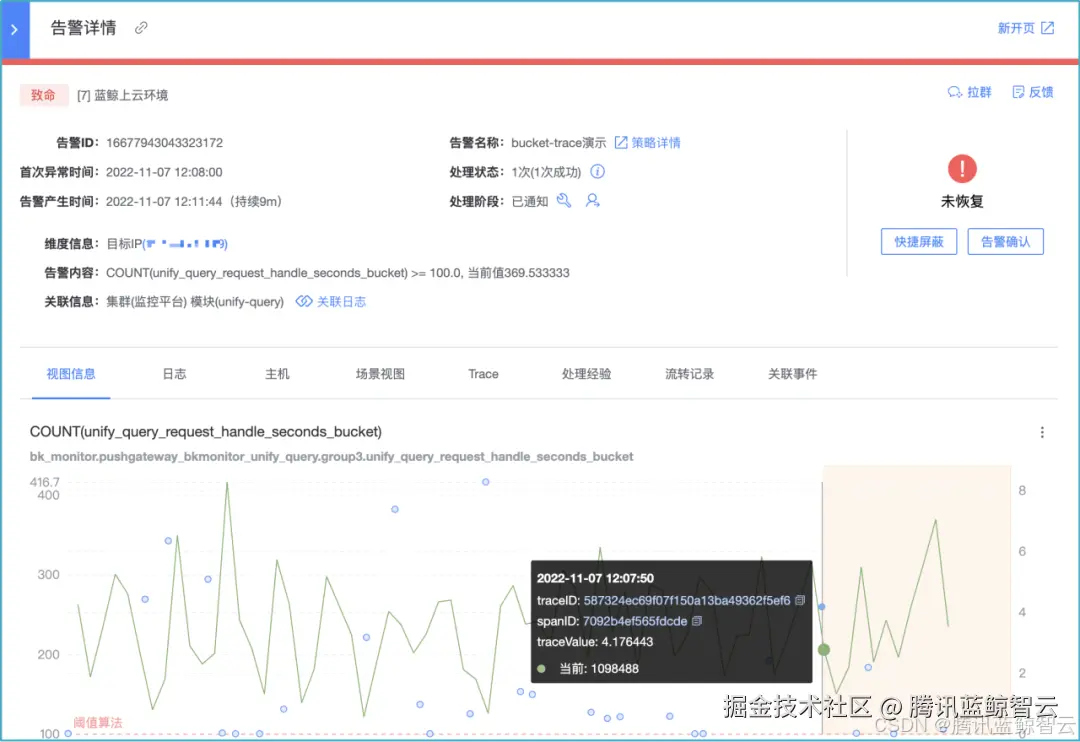The width and height of the screenshot is (1080, 742).
Task: Copy spanID using tooltip copy icon
Action: coord(697,621)
